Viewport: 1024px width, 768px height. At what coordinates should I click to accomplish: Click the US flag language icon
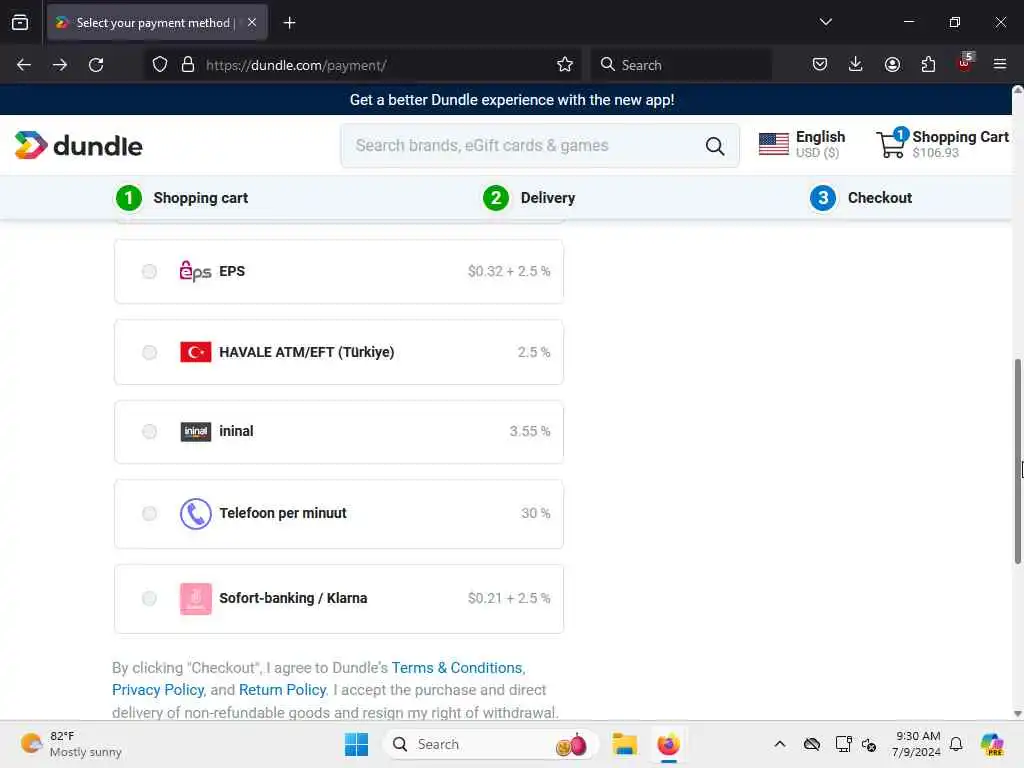(774, 144)
